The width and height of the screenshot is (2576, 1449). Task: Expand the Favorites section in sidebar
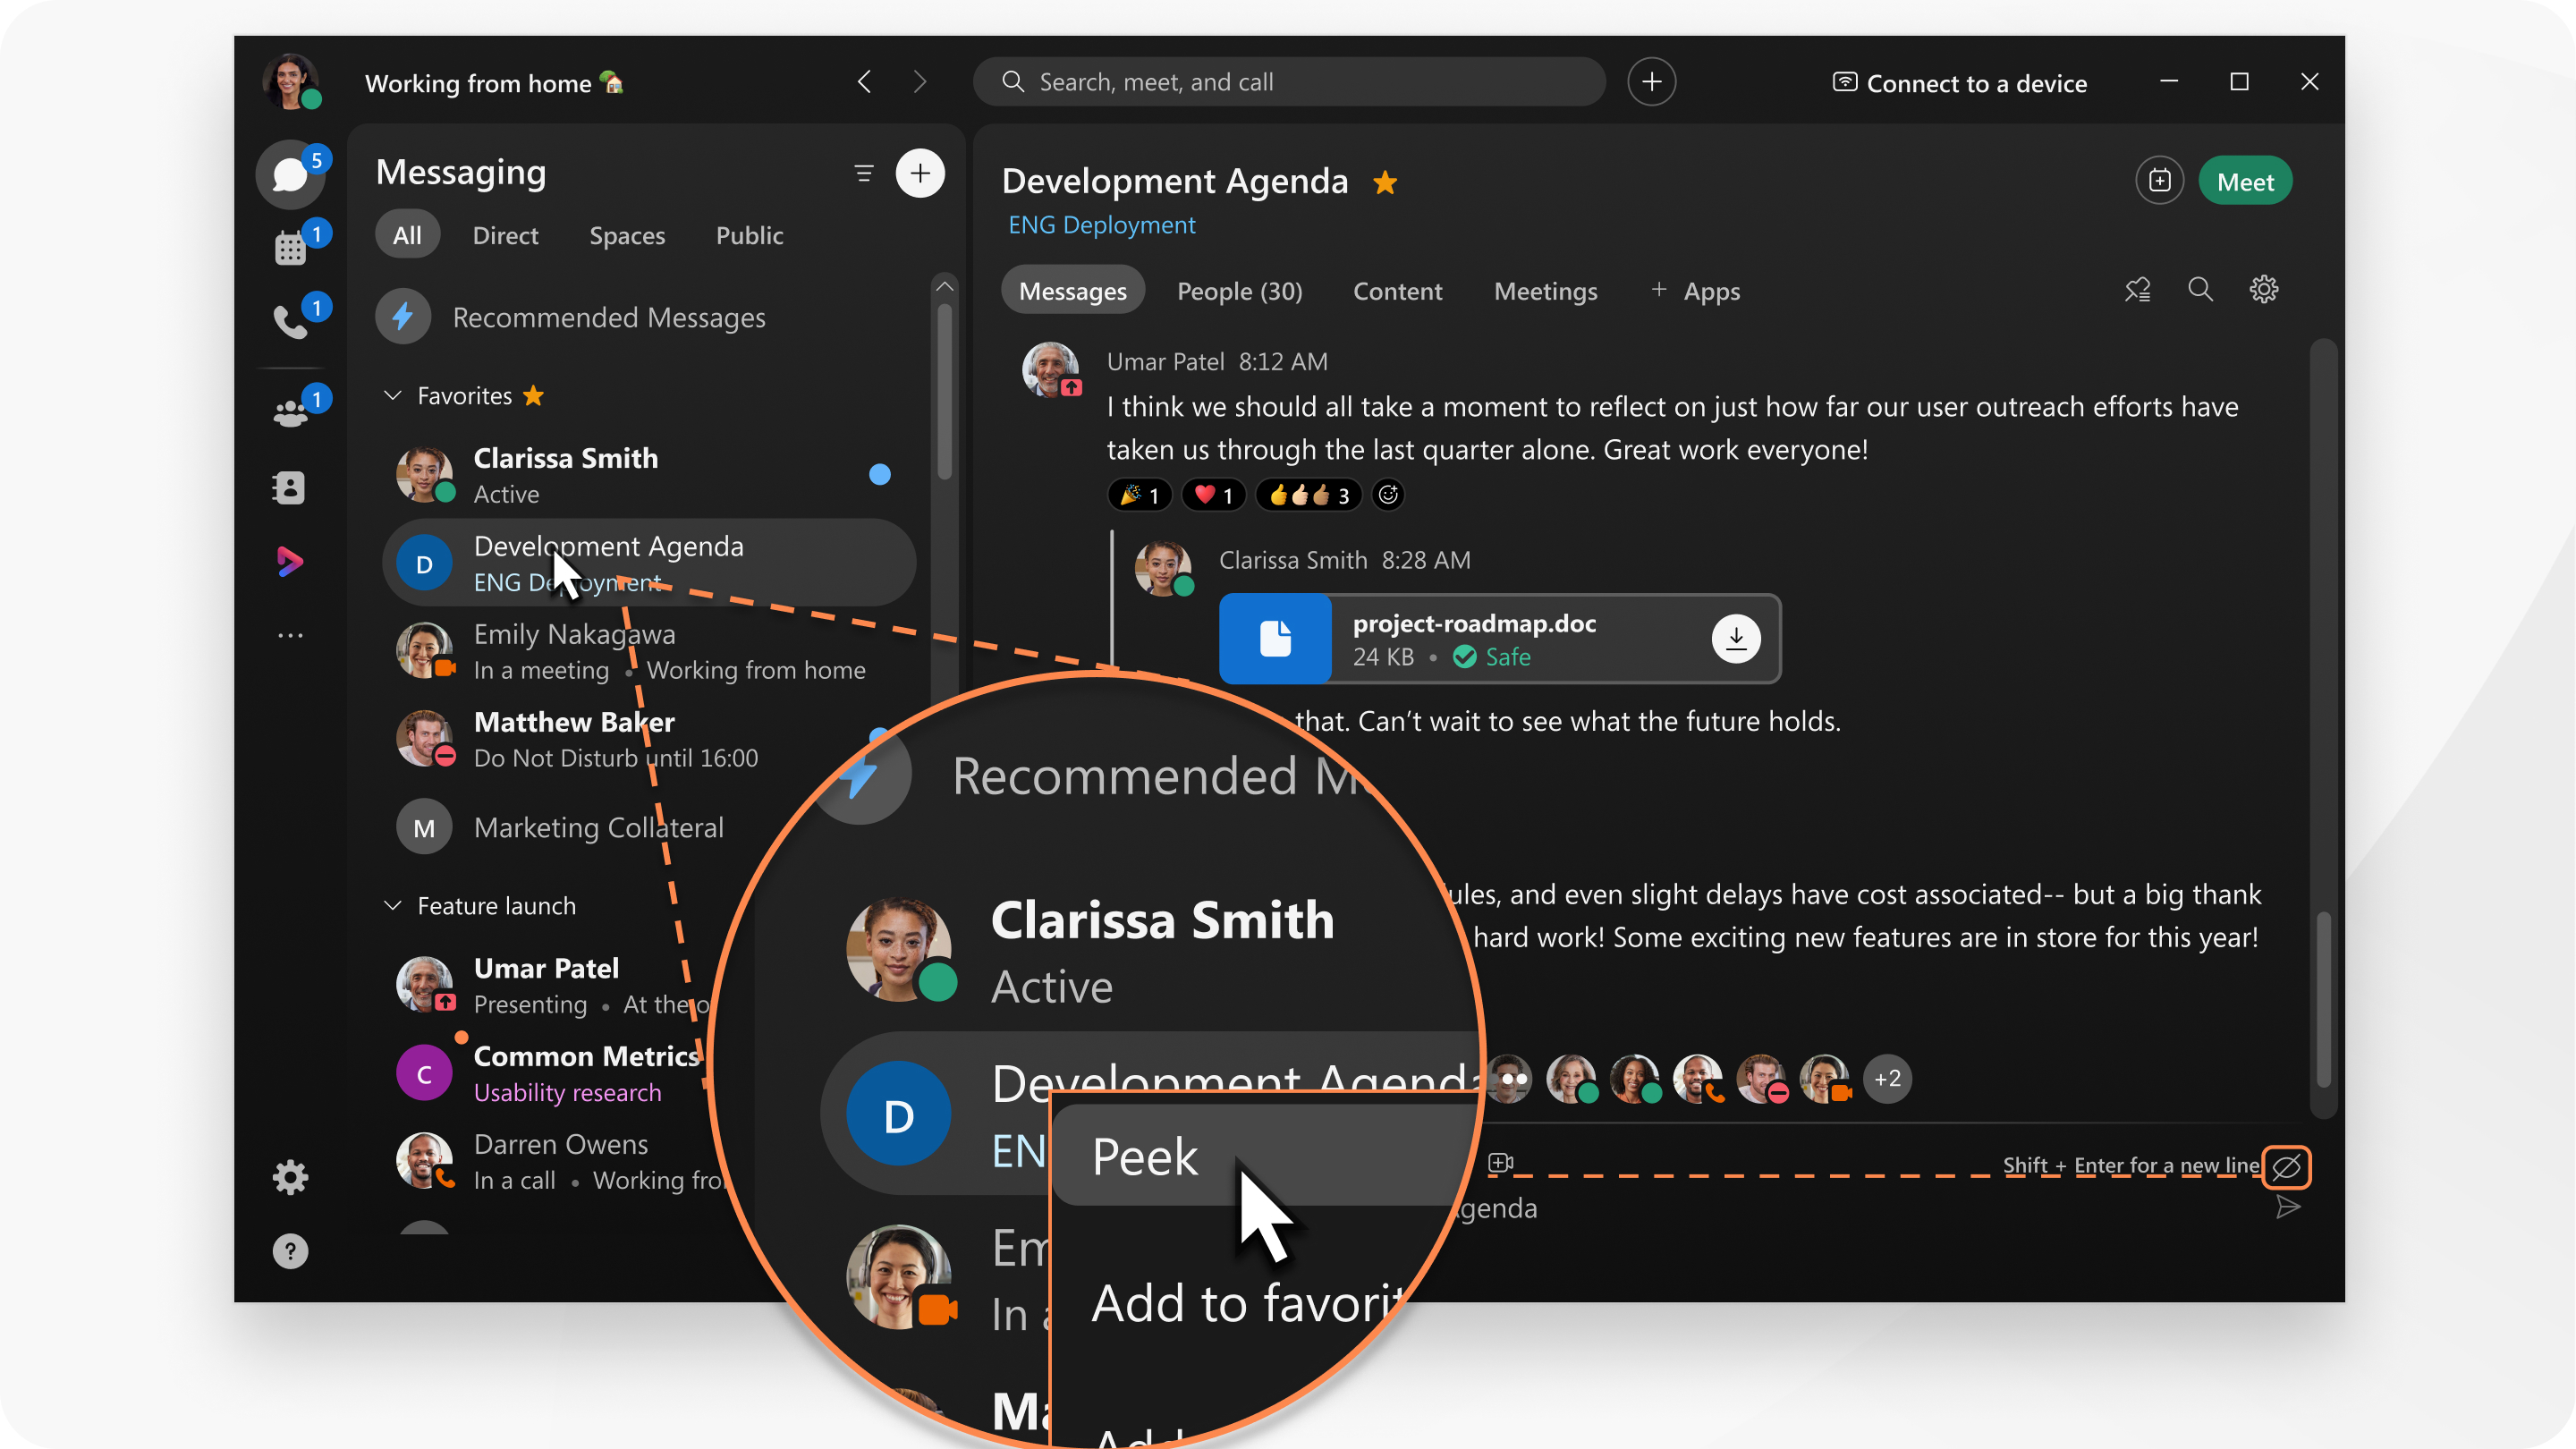coord(391,394)
